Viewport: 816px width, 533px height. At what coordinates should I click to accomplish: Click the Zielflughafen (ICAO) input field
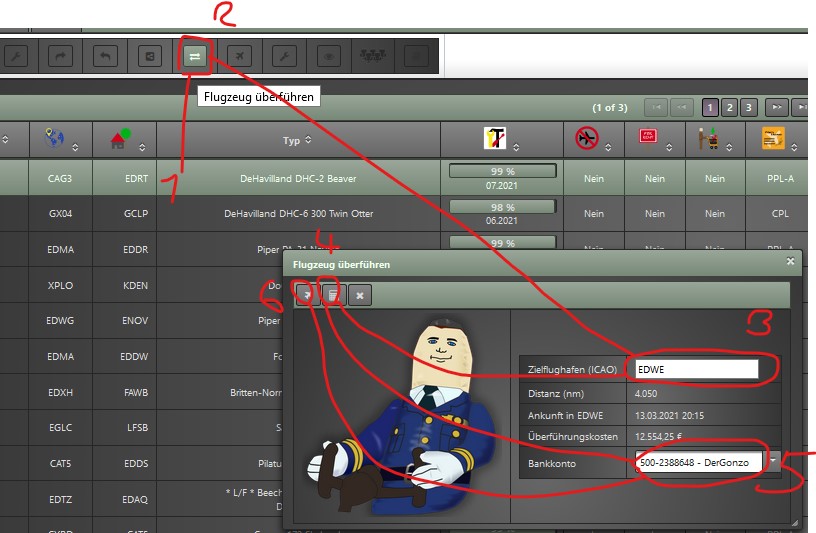coord(696,369)
